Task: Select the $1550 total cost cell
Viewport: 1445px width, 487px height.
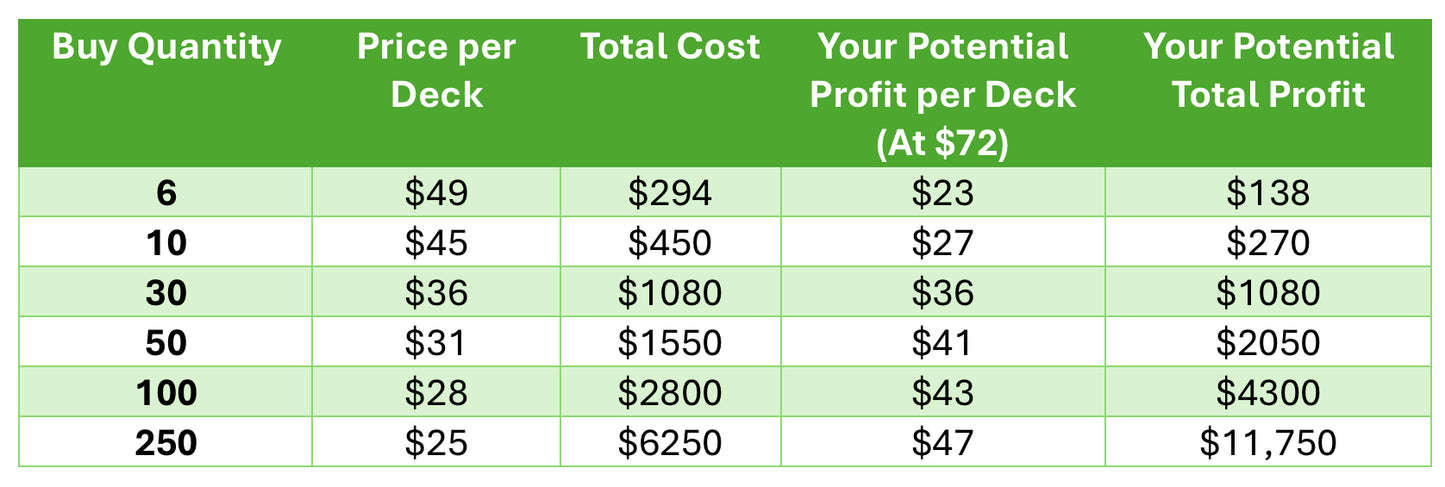Action: pos(670,342)
